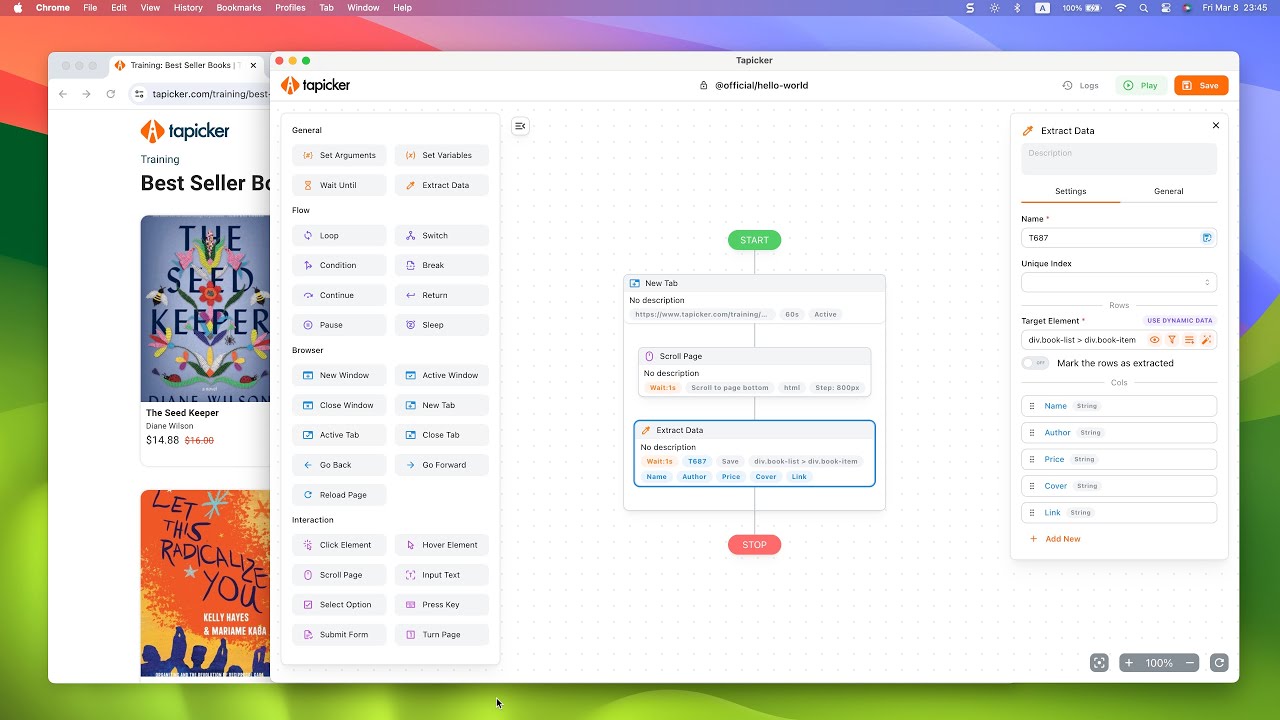Choose the Select Option interaction

[x=339, y=605]
